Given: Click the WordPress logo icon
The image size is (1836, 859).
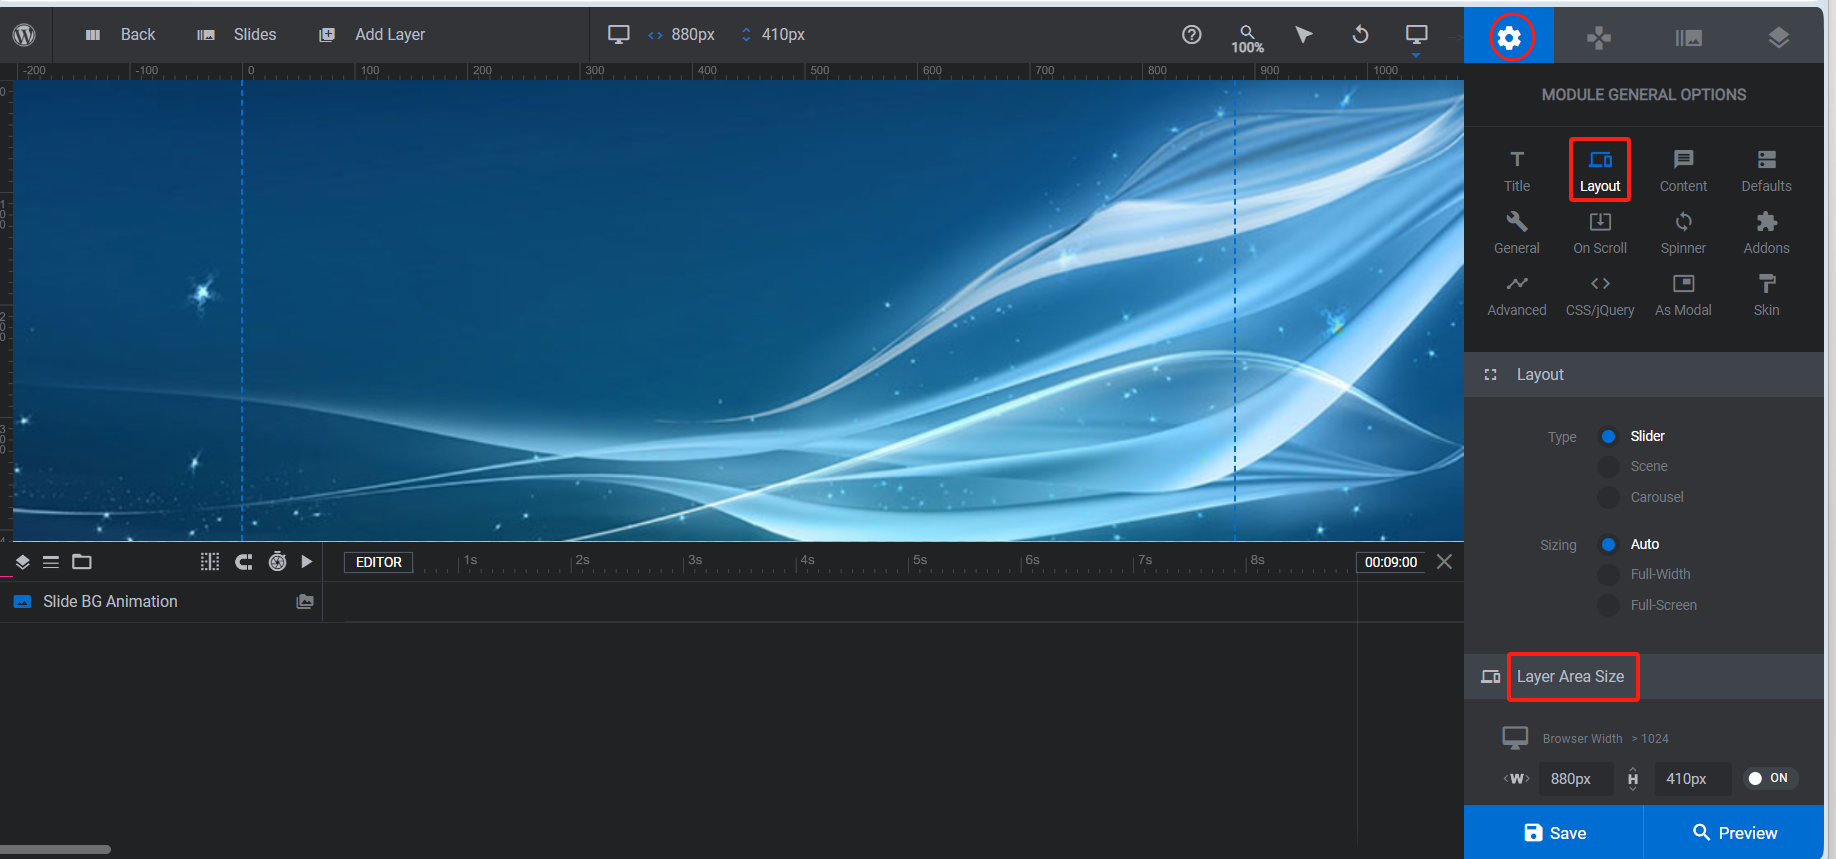Looking at the screenshot, I should point(24,35).
